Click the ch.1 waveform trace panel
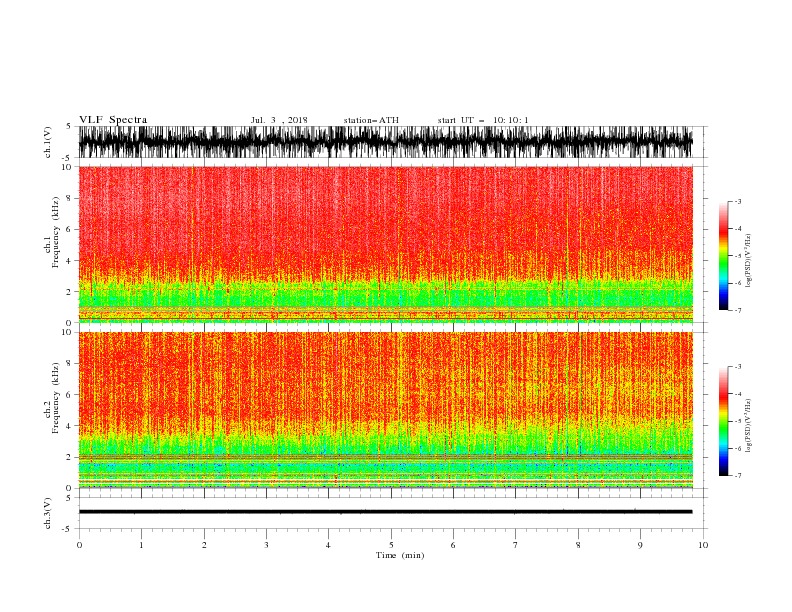 click(385, 142)
